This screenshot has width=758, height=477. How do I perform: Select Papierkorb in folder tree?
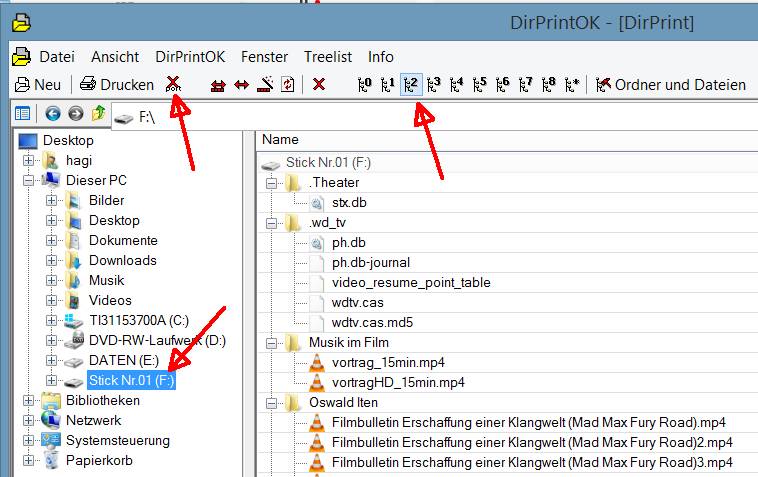pos(99,460)
